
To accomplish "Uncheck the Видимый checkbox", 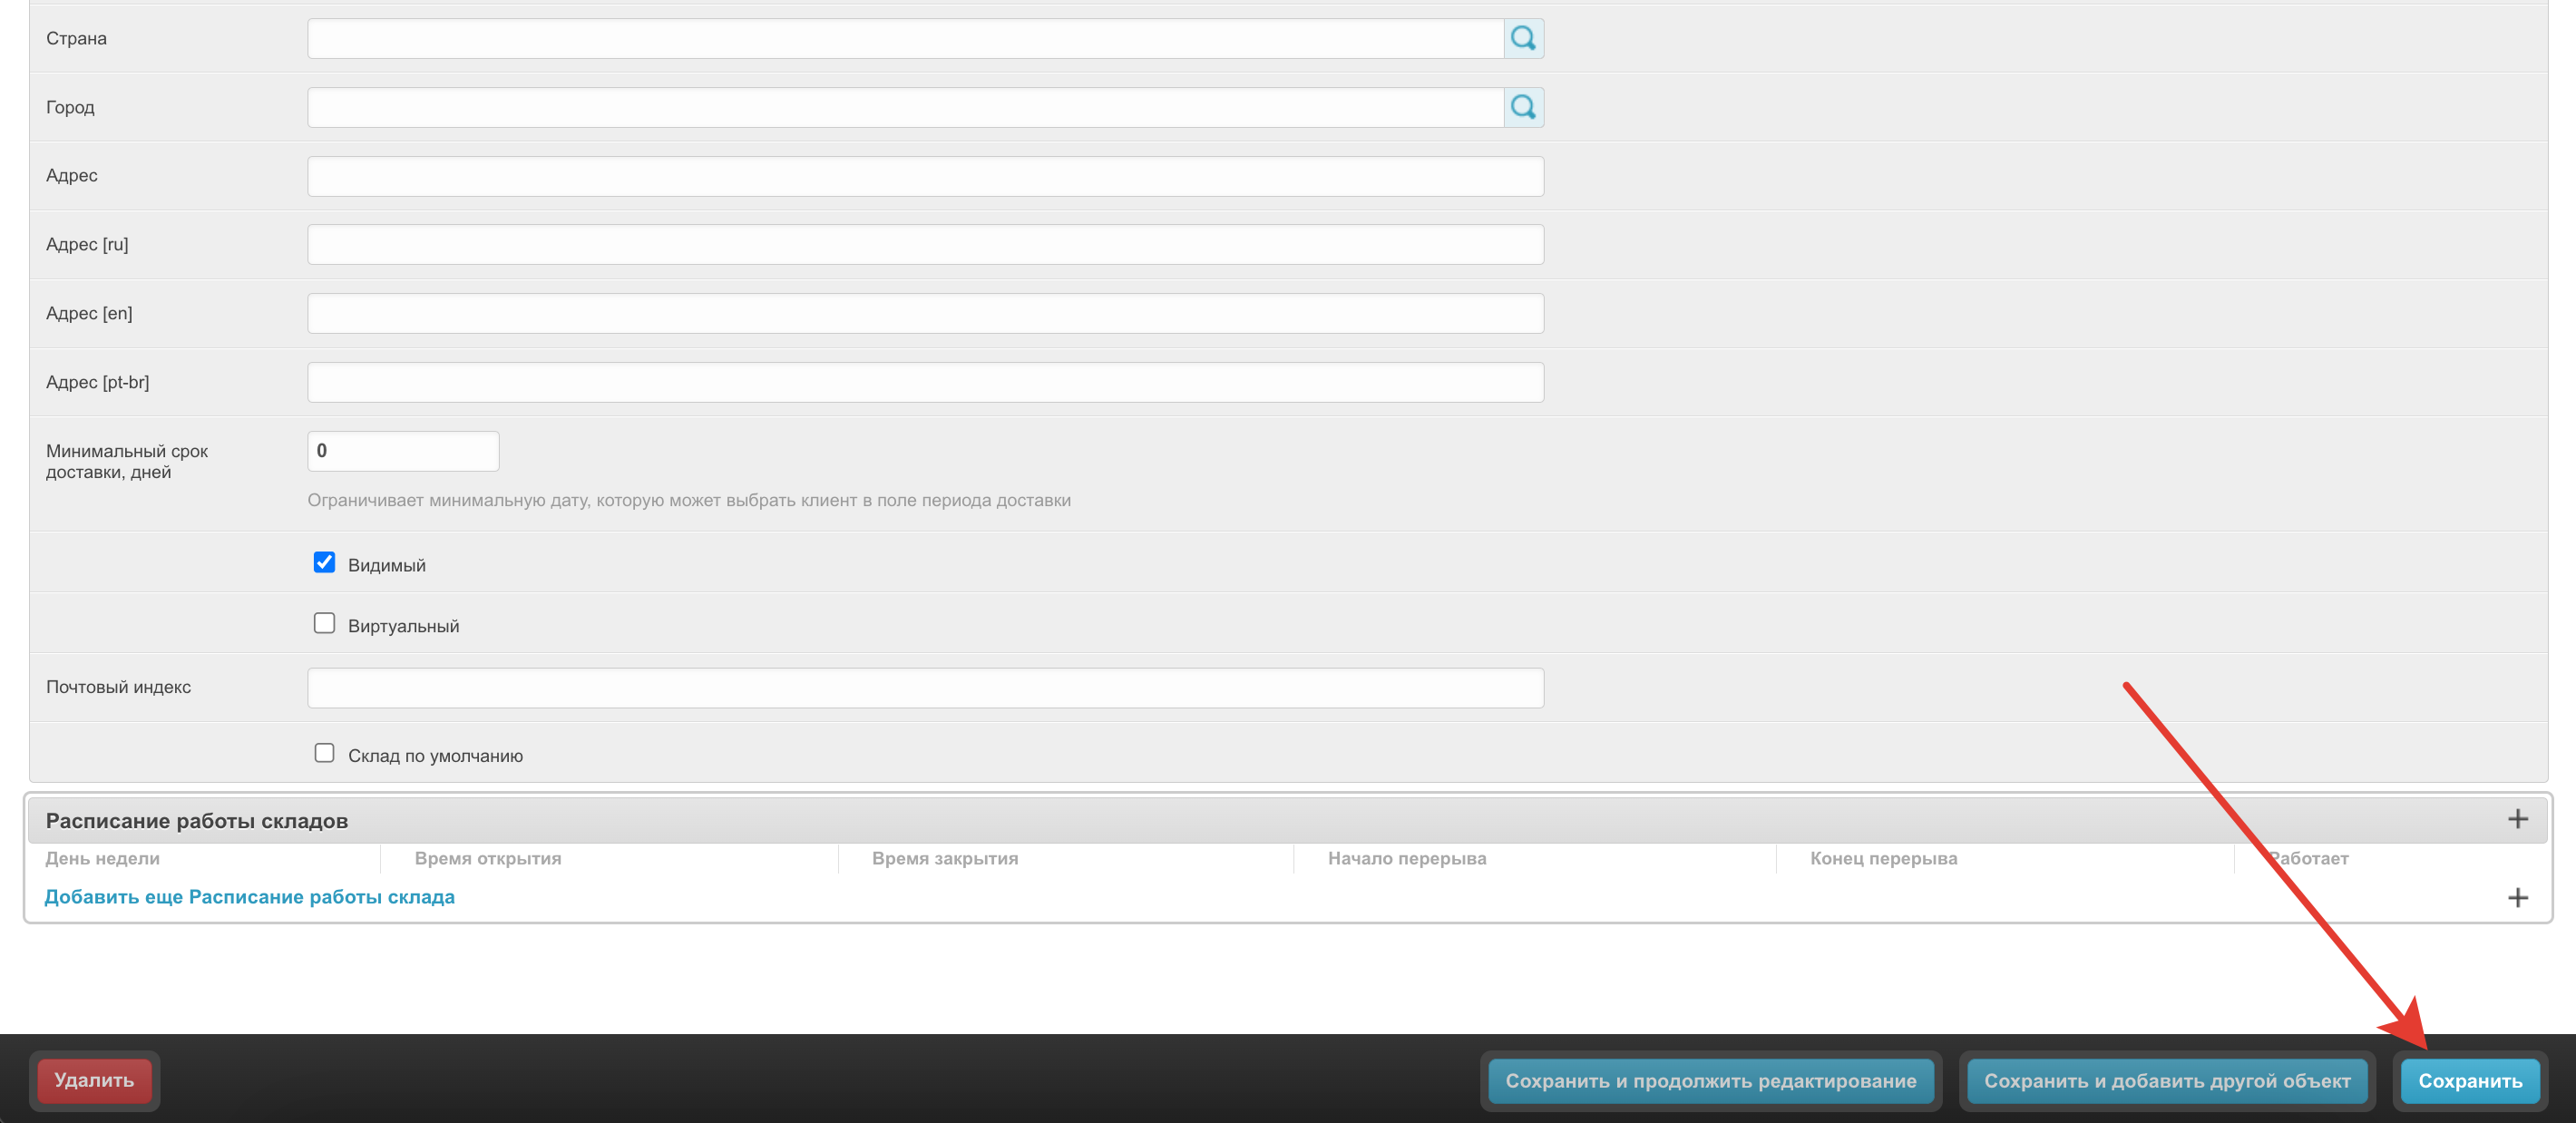I will pyautogui.click(x=324, y=563).
